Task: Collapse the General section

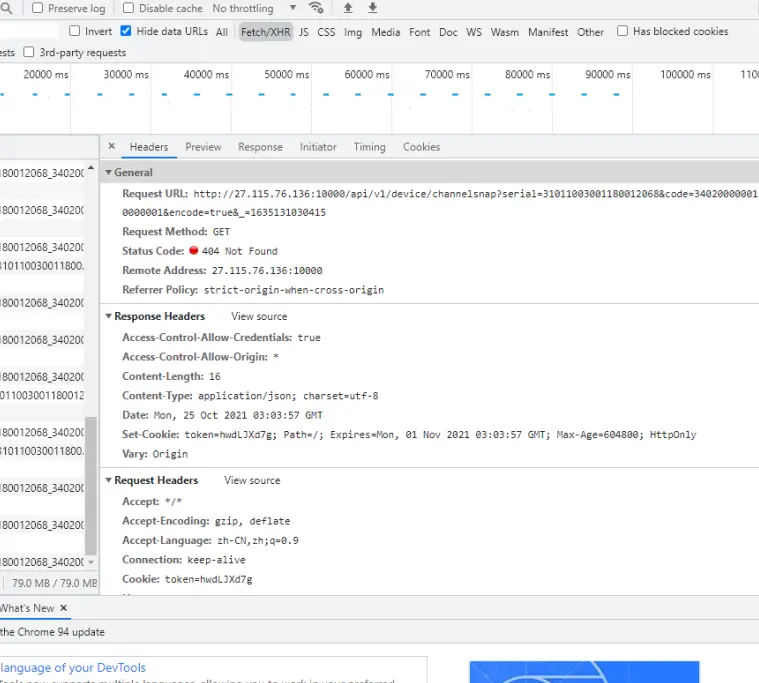Action: [108, 173]
